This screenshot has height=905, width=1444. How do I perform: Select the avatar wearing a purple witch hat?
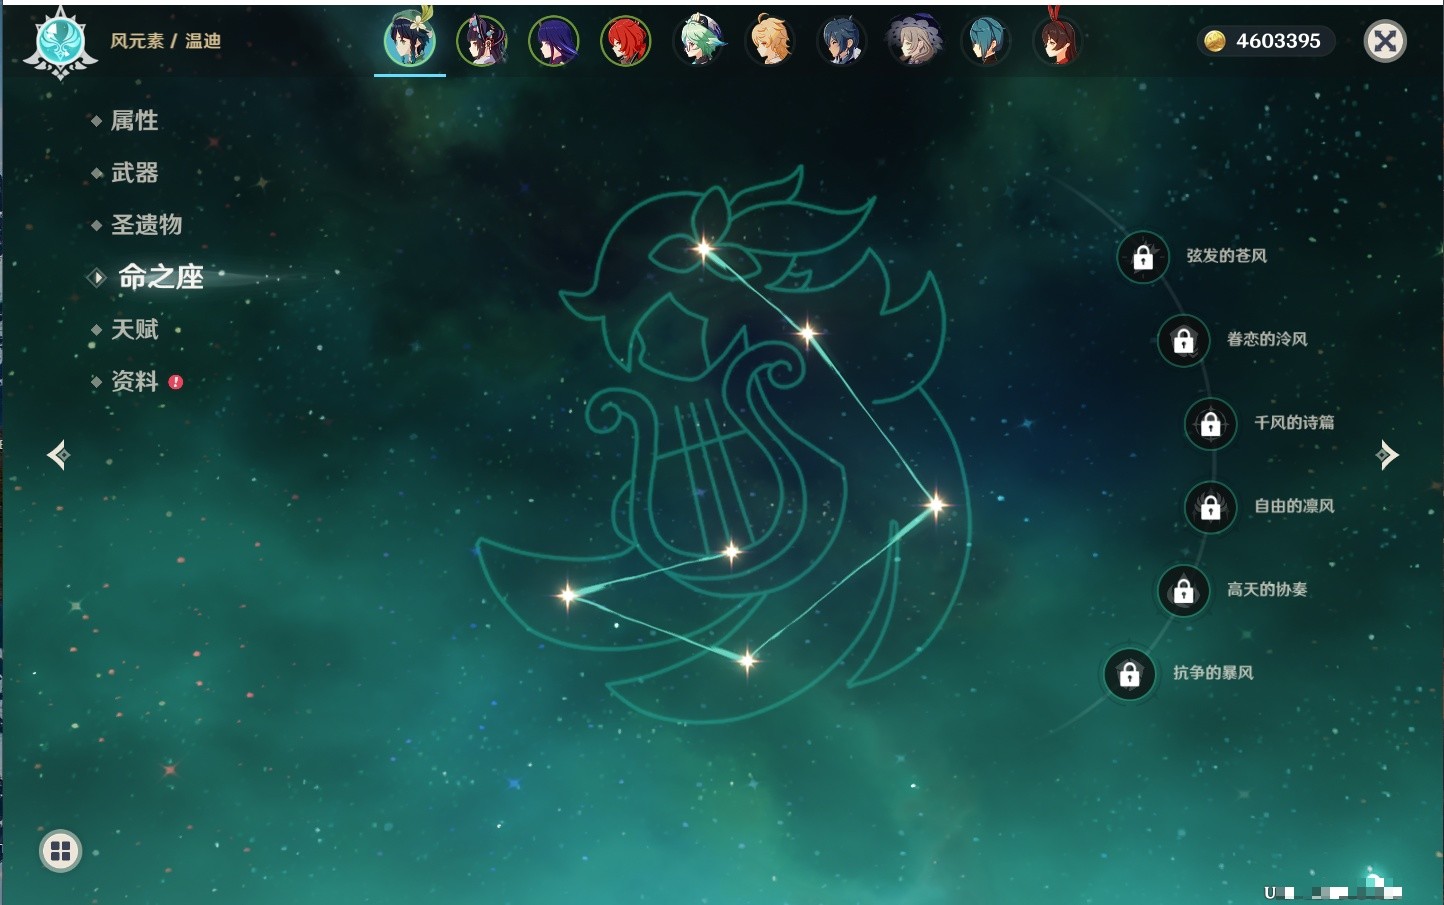coord(913,42)
